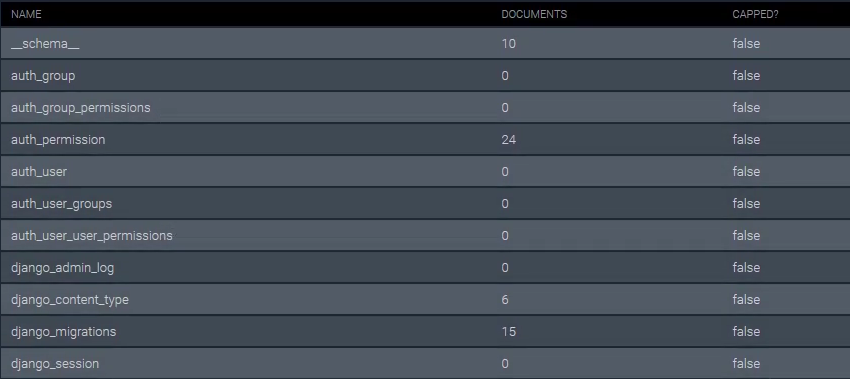Viewport: 850px width, 379px height.
Task: Select capped value false for __schema__
Action: [x=746, y=44]
